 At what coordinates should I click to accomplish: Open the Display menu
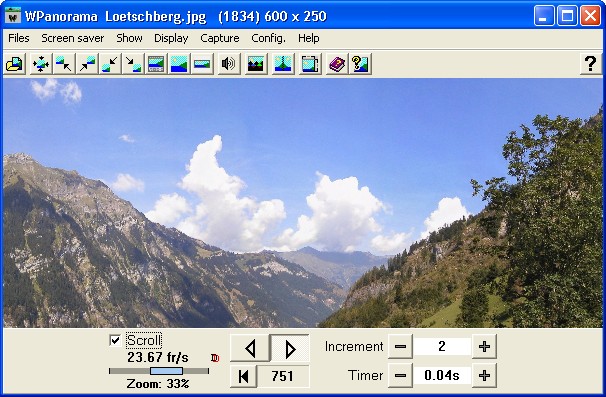[x=171, y=38]
